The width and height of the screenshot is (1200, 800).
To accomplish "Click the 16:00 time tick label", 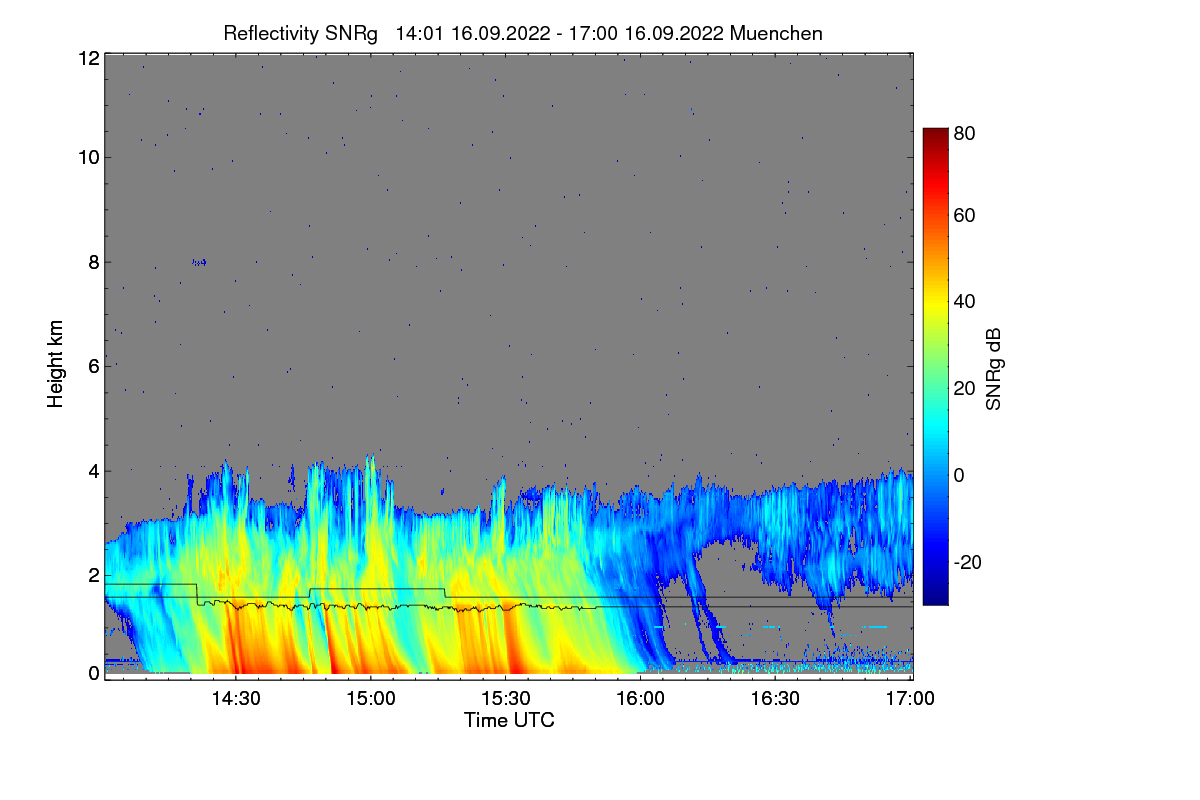I will tap(640, 698).
